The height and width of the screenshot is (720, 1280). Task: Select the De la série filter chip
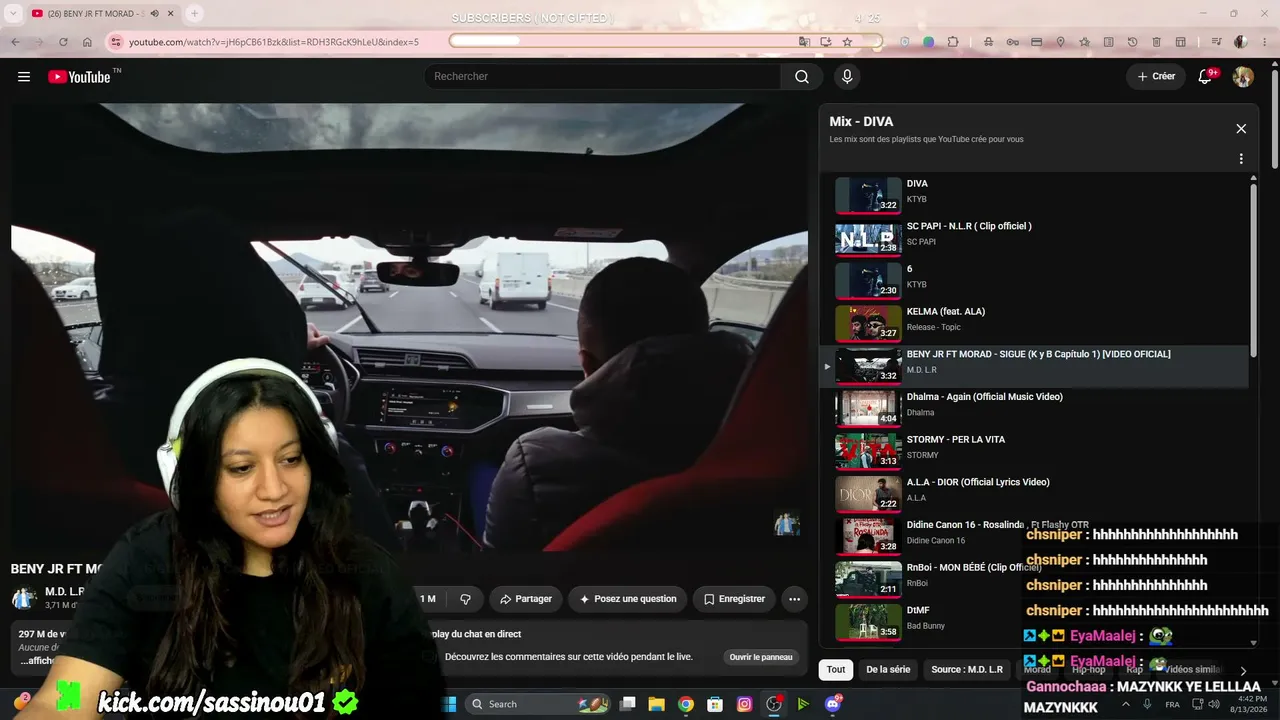click(x=888, y=670)
